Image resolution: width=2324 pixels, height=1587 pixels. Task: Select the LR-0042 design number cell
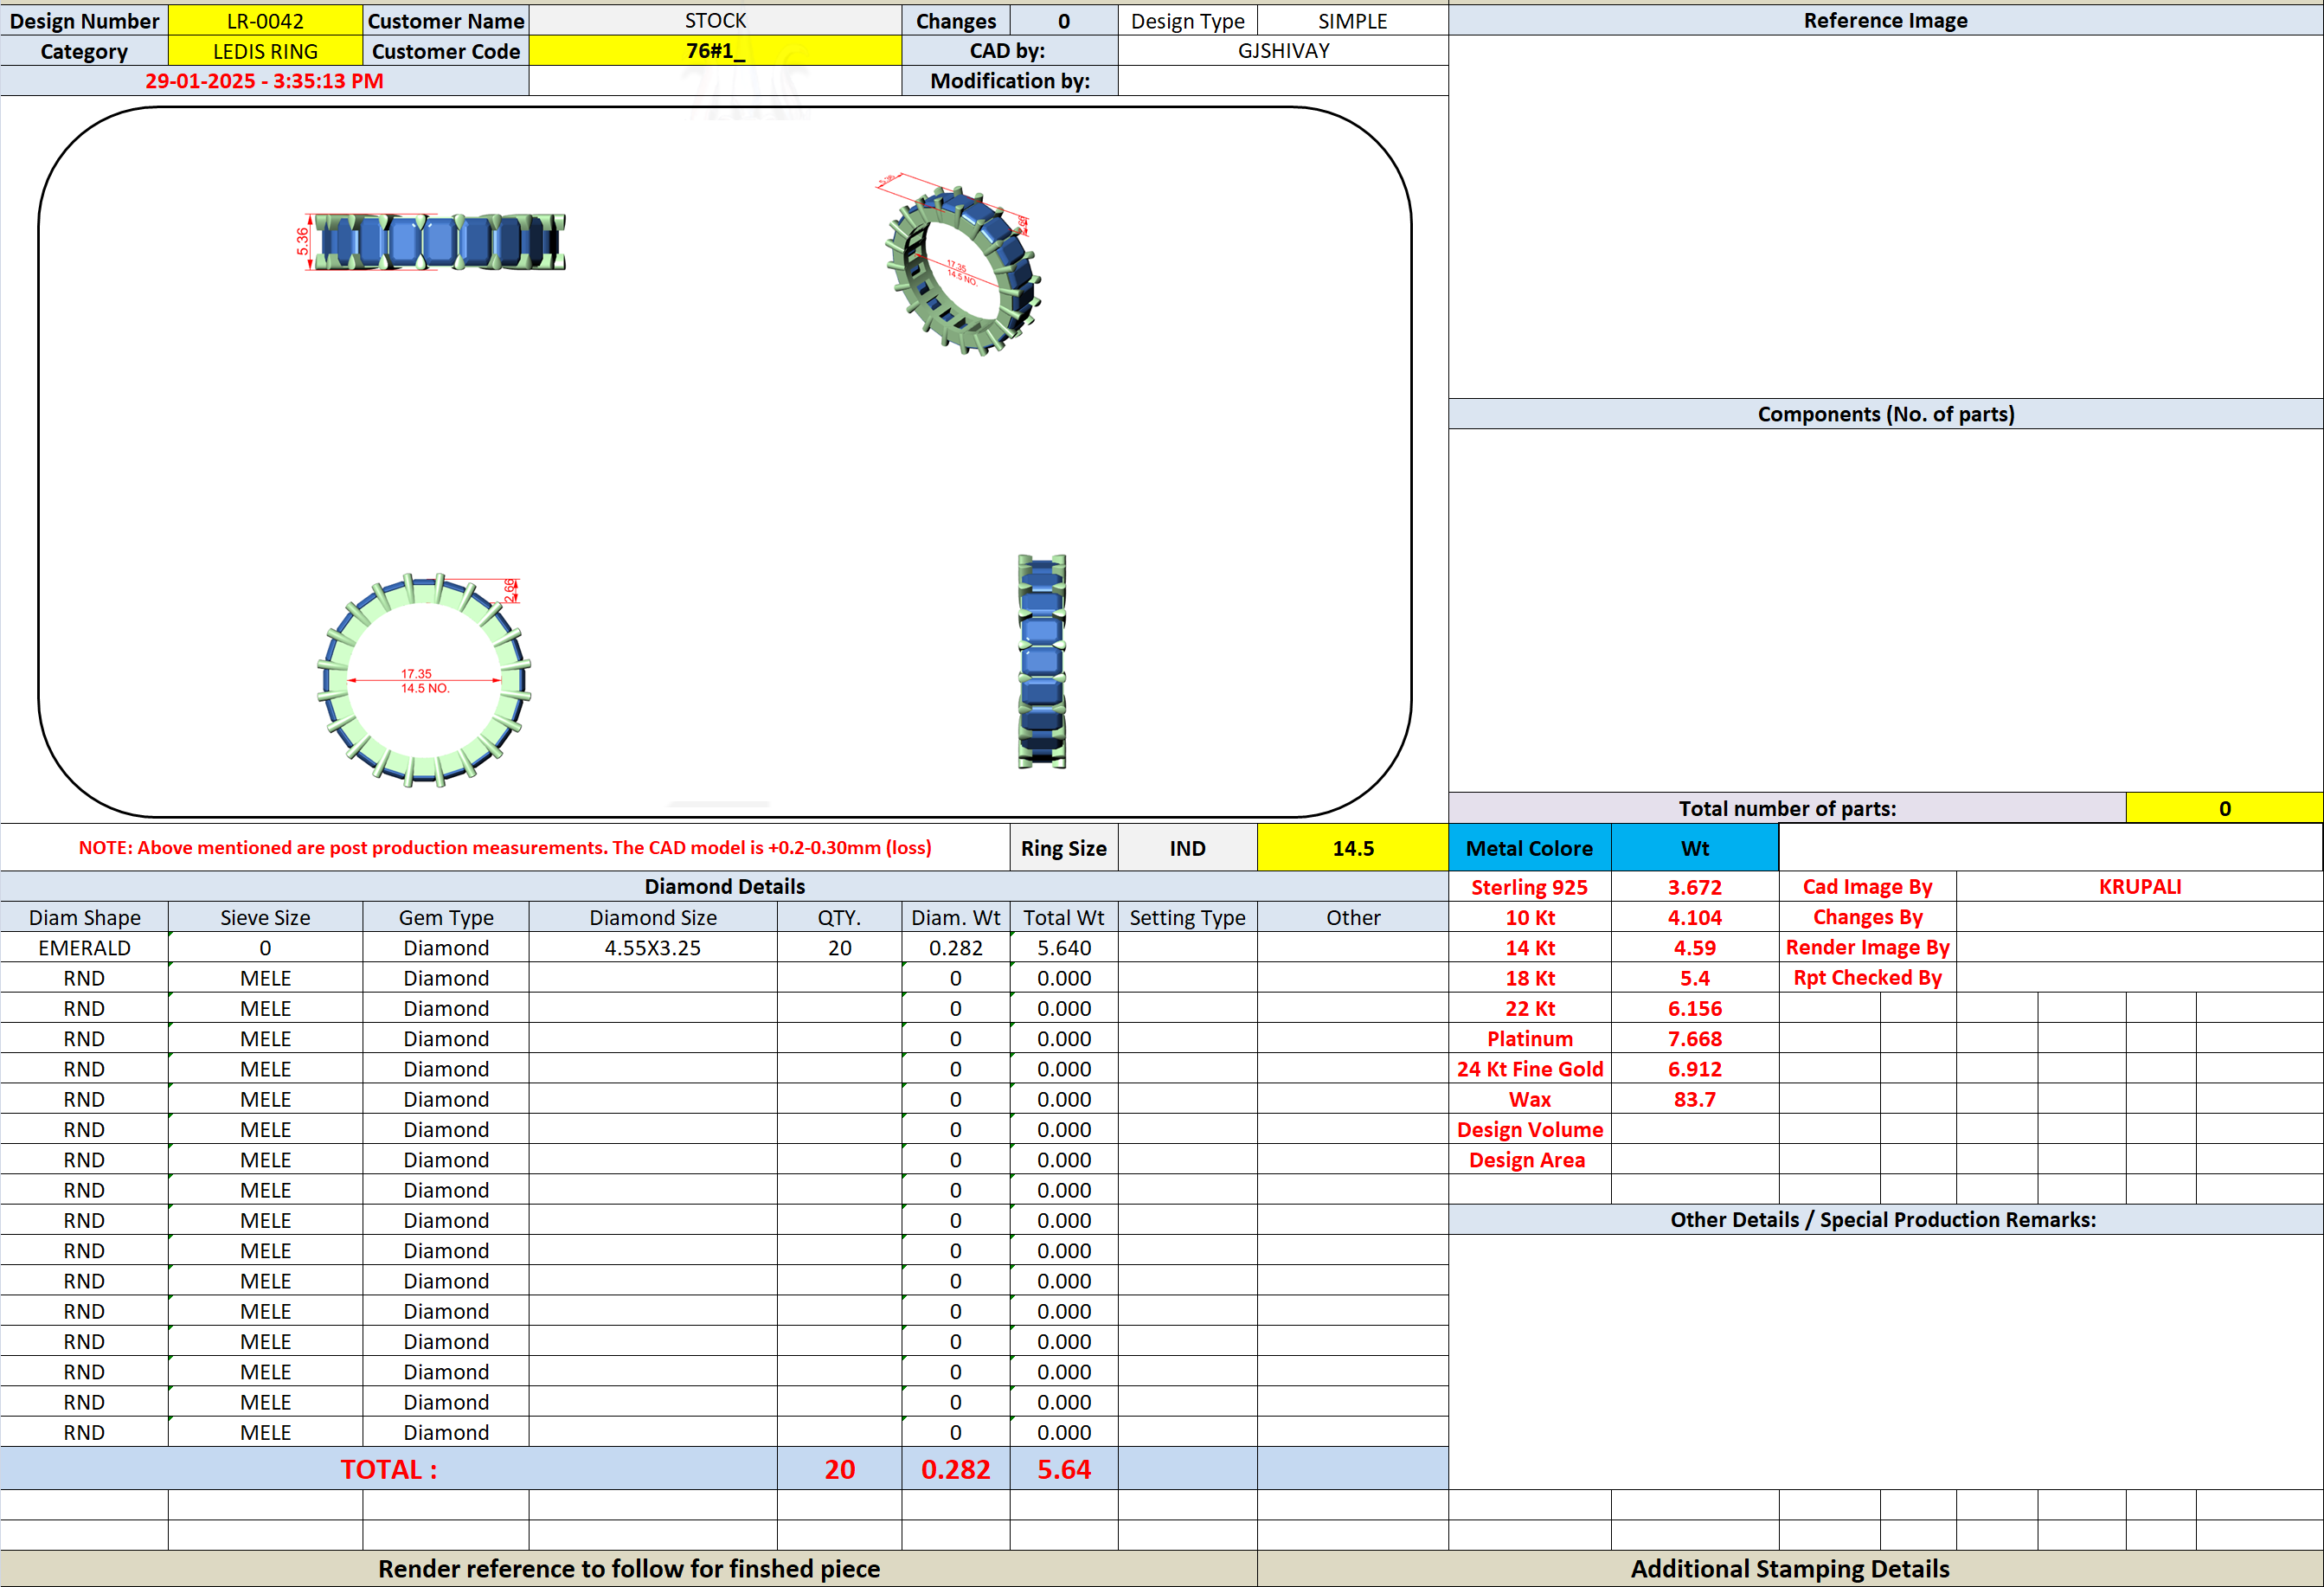pos(265,21)
